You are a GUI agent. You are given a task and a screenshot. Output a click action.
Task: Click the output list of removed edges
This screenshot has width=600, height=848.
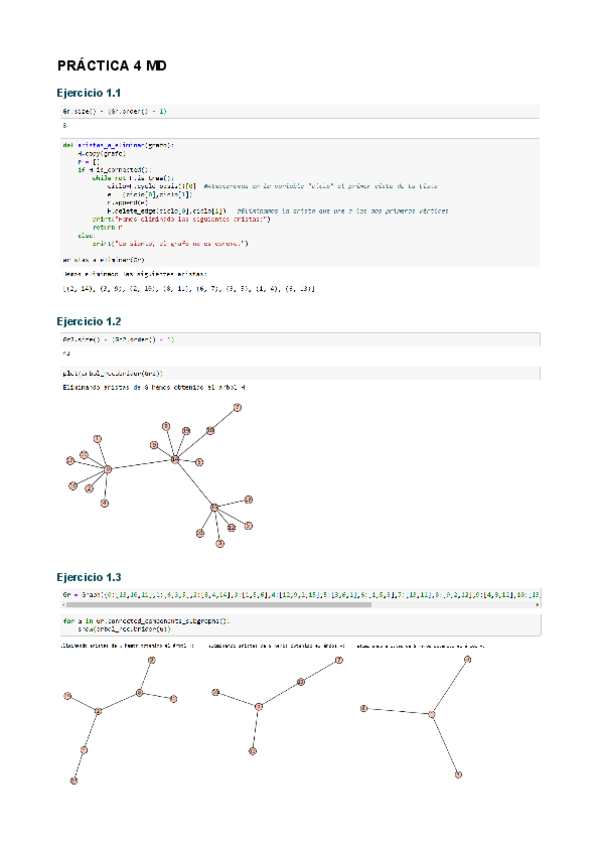pos(188,289)
